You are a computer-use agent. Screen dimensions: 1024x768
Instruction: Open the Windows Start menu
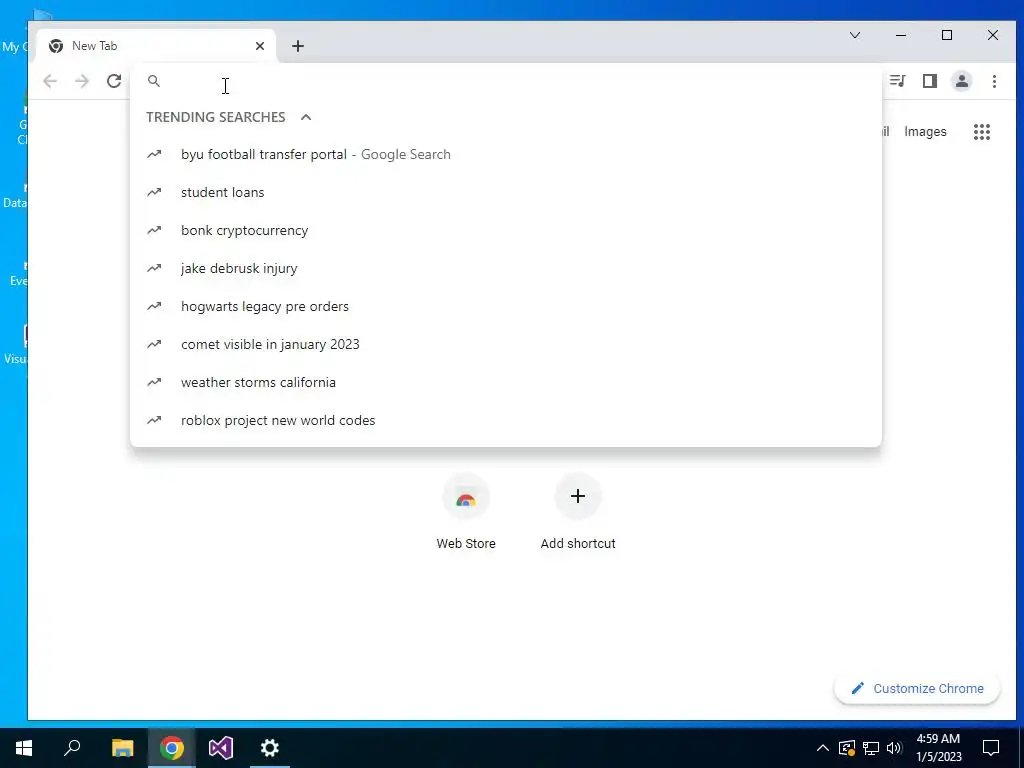pyautogui.click(x=24, y=748)
